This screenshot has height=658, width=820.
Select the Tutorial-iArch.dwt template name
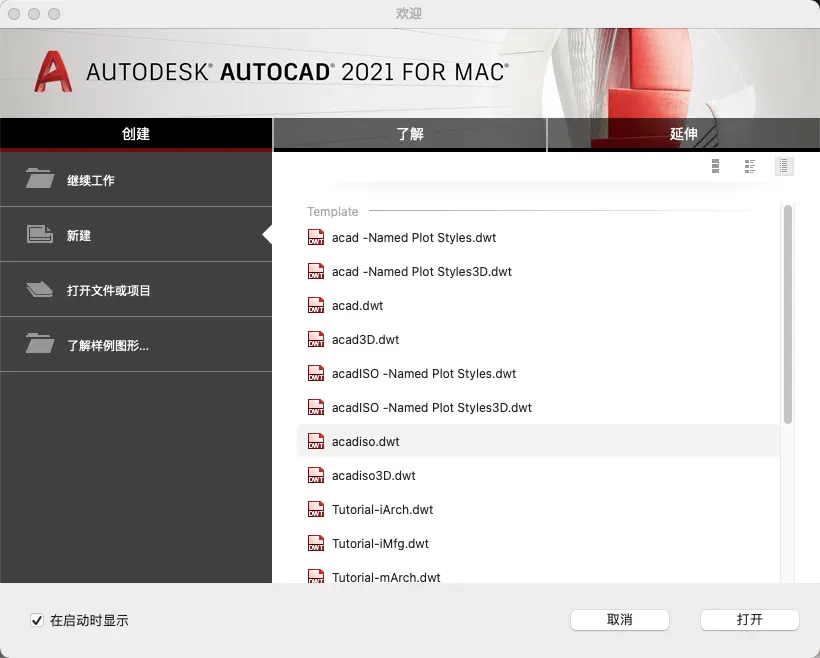(x=382, y=509)
